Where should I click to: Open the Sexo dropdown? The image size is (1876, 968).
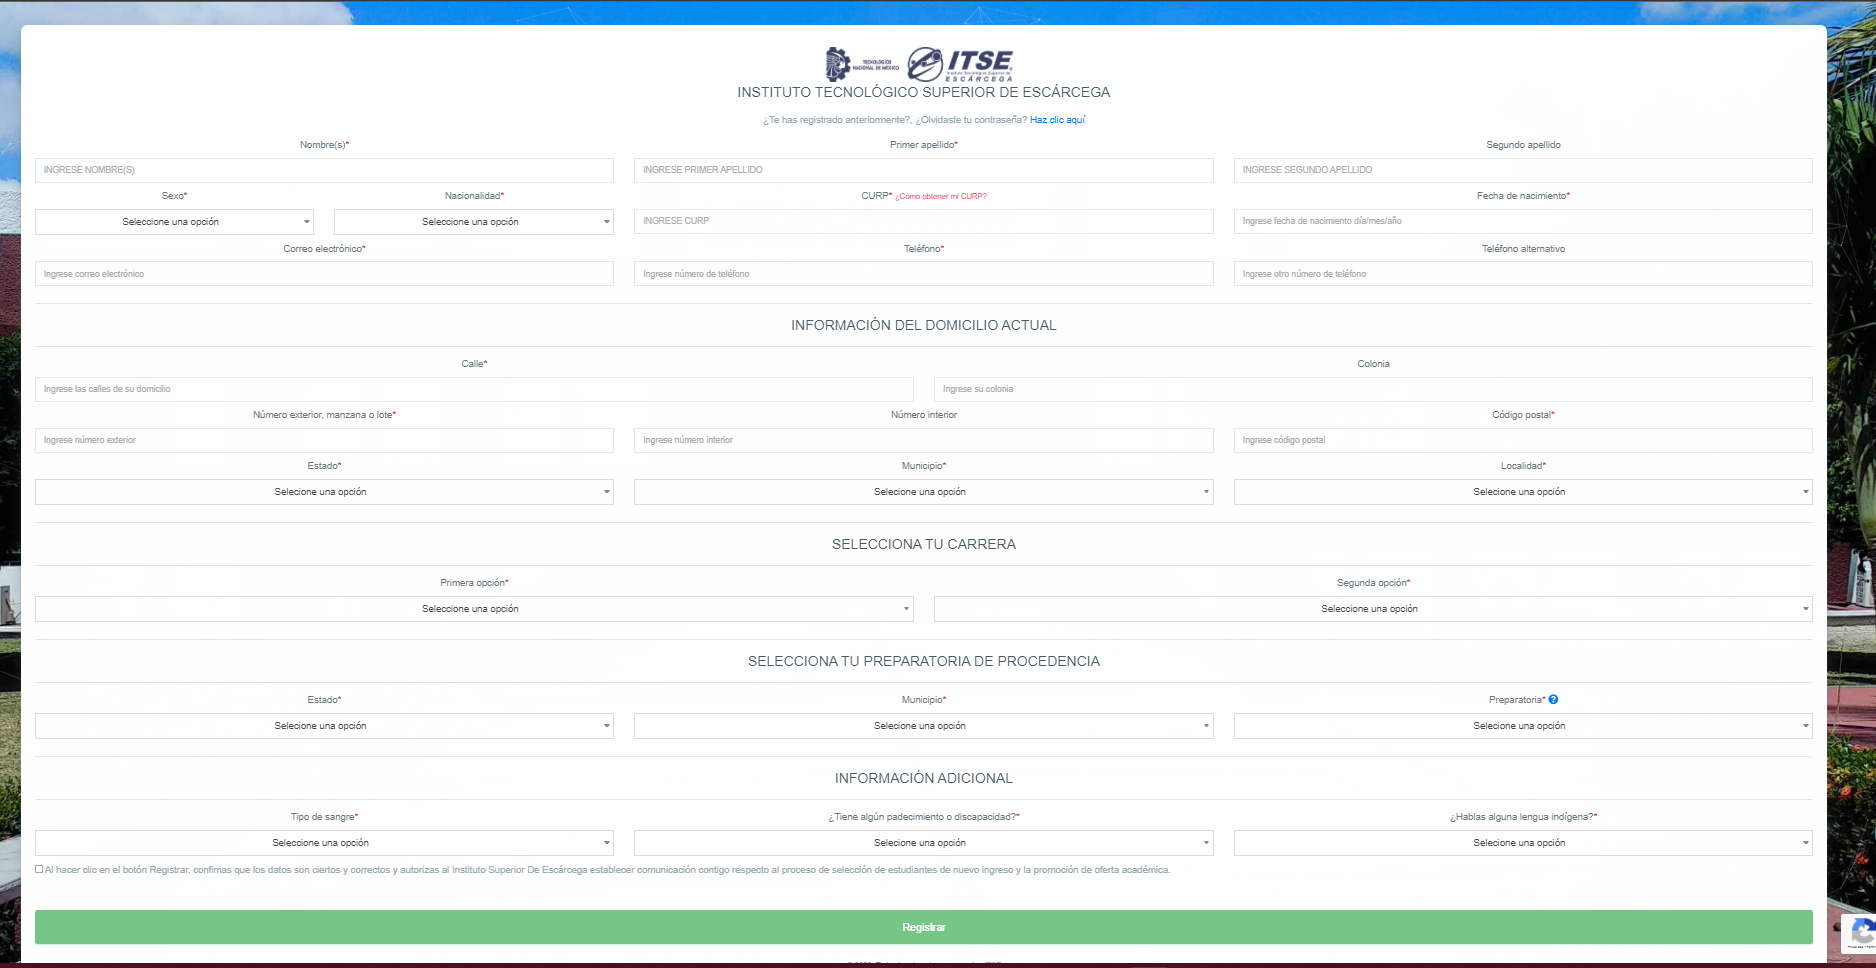(174, 222)
